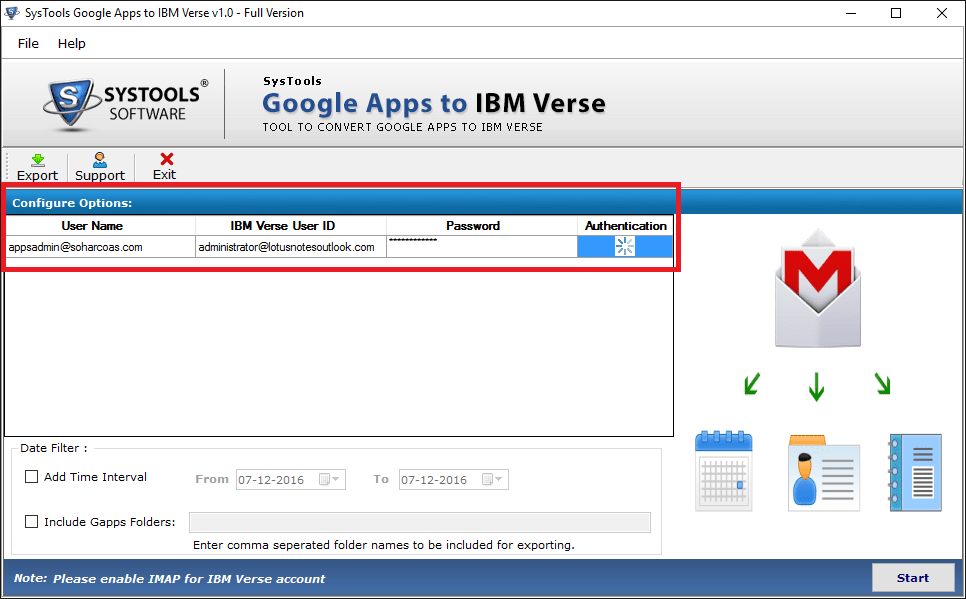Viewport: 966px width, 599px height.
Task: Click the calendar icon
Action: pyautogui.click(x=723, y=471)
